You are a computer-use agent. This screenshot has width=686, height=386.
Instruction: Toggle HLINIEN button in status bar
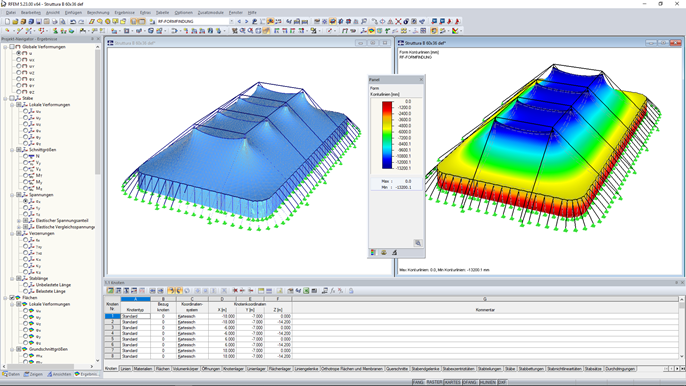point(487,382)
